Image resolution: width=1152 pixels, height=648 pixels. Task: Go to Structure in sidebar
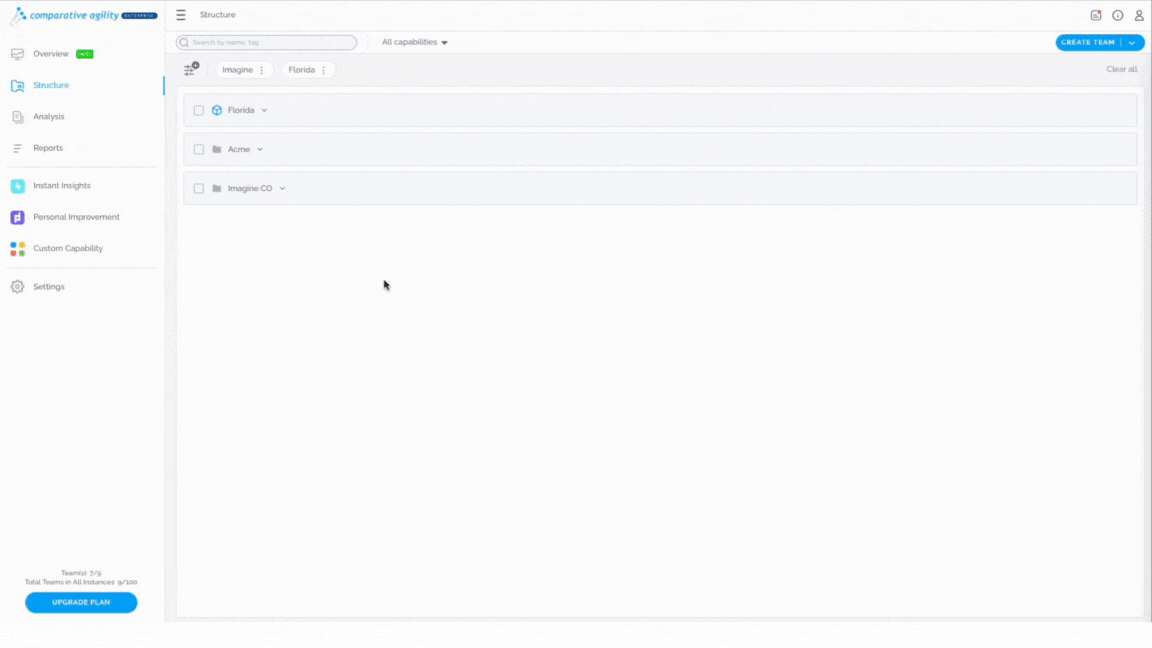point(51,85)
